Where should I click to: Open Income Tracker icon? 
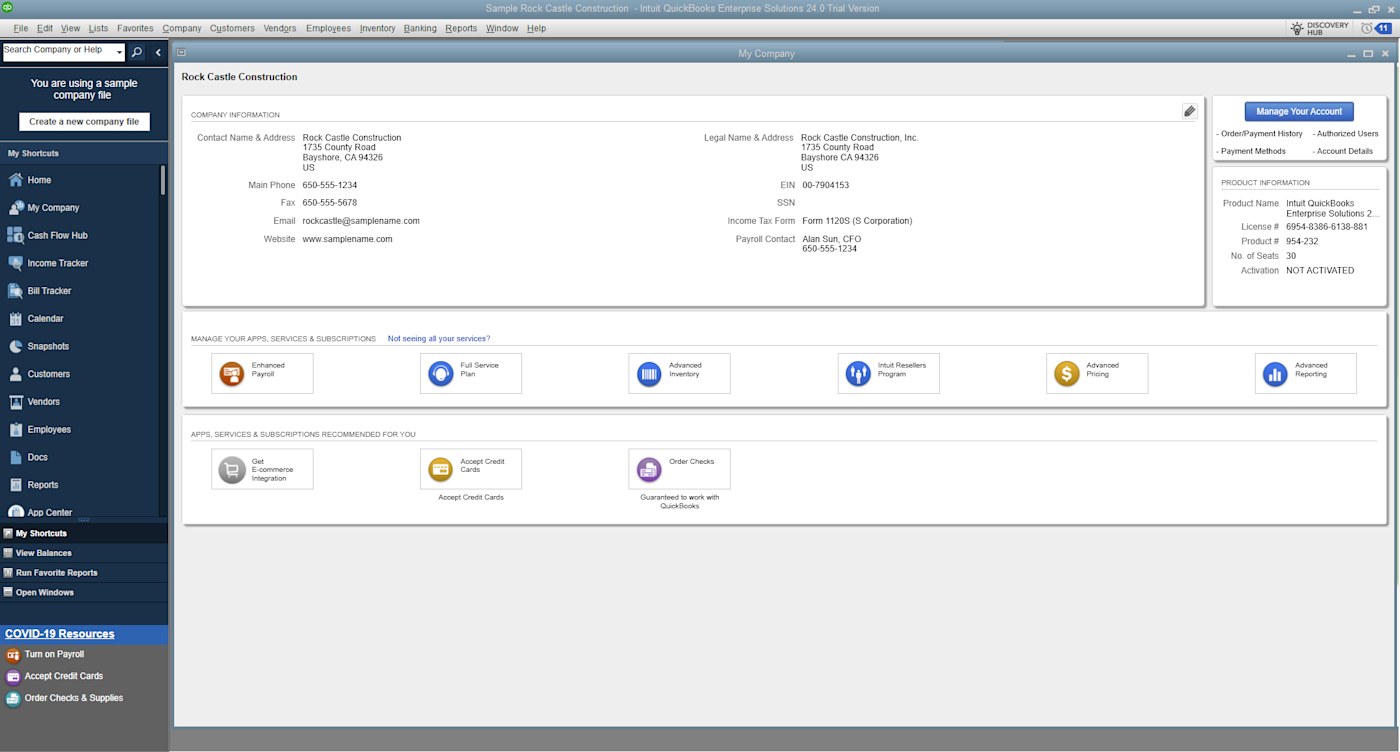coord(15,263)
